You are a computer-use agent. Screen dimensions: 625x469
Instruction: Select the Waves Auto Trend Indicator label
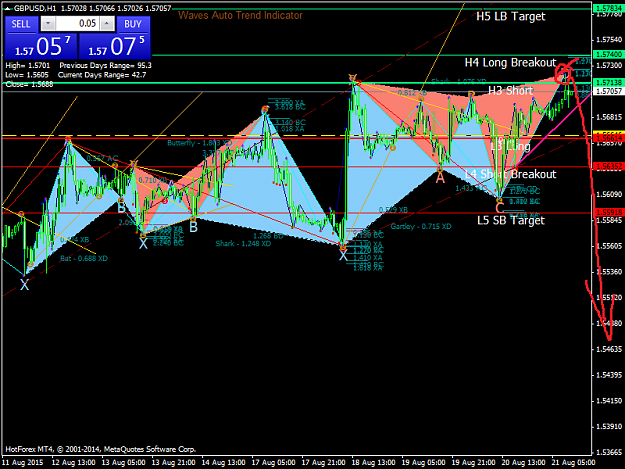[x=240, y=16]
